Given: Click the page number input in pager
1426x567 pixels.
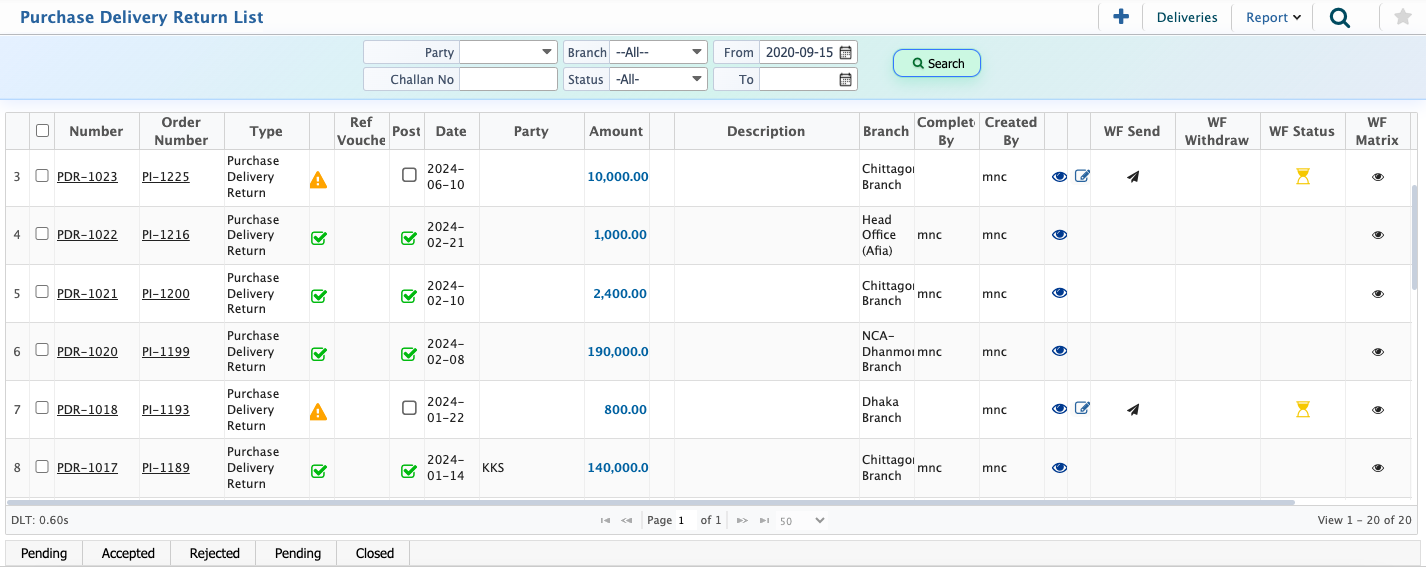Looking at the screenshot, I should coord(685,520).
